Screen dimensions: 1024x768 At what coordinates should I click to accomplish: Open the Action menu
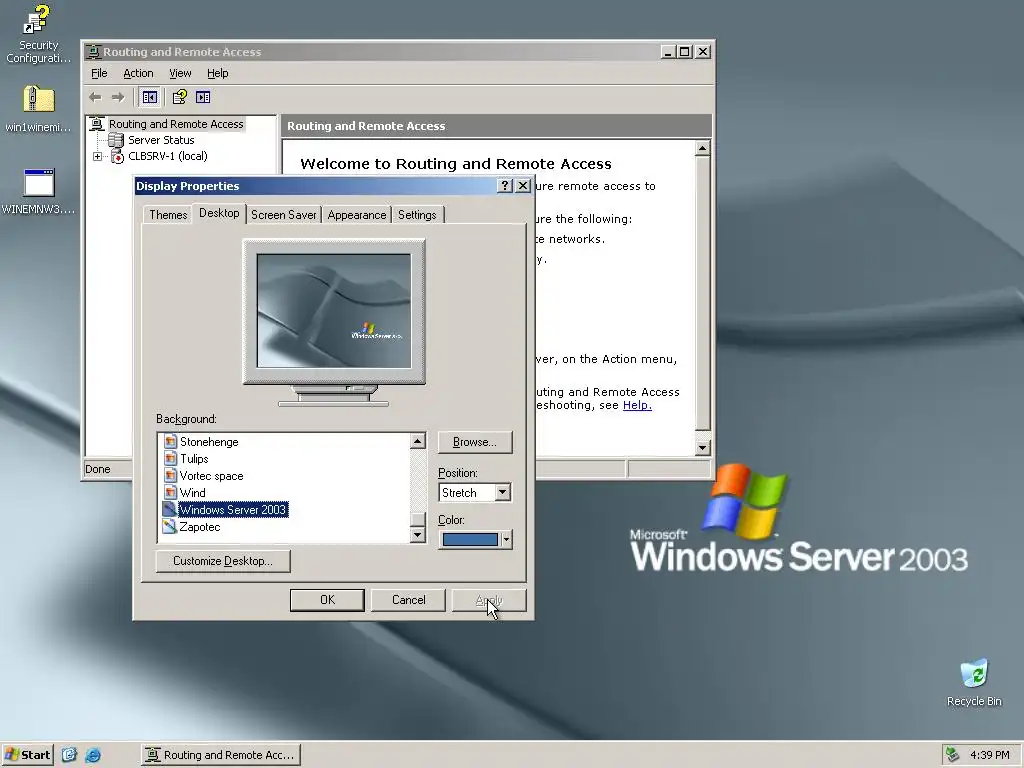[x=138, y=73]
